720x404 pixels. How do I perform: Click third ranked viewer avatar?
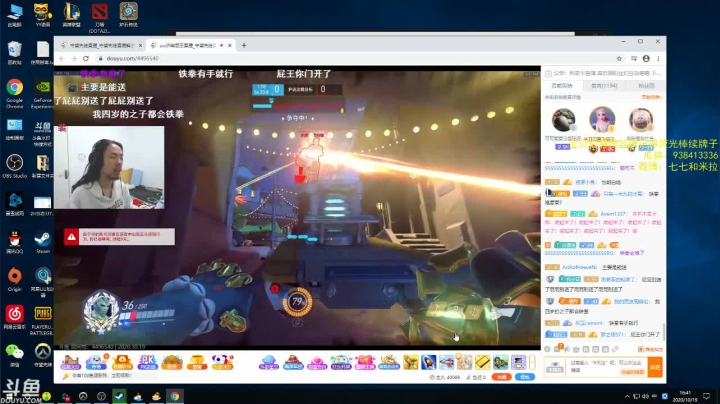641,120
